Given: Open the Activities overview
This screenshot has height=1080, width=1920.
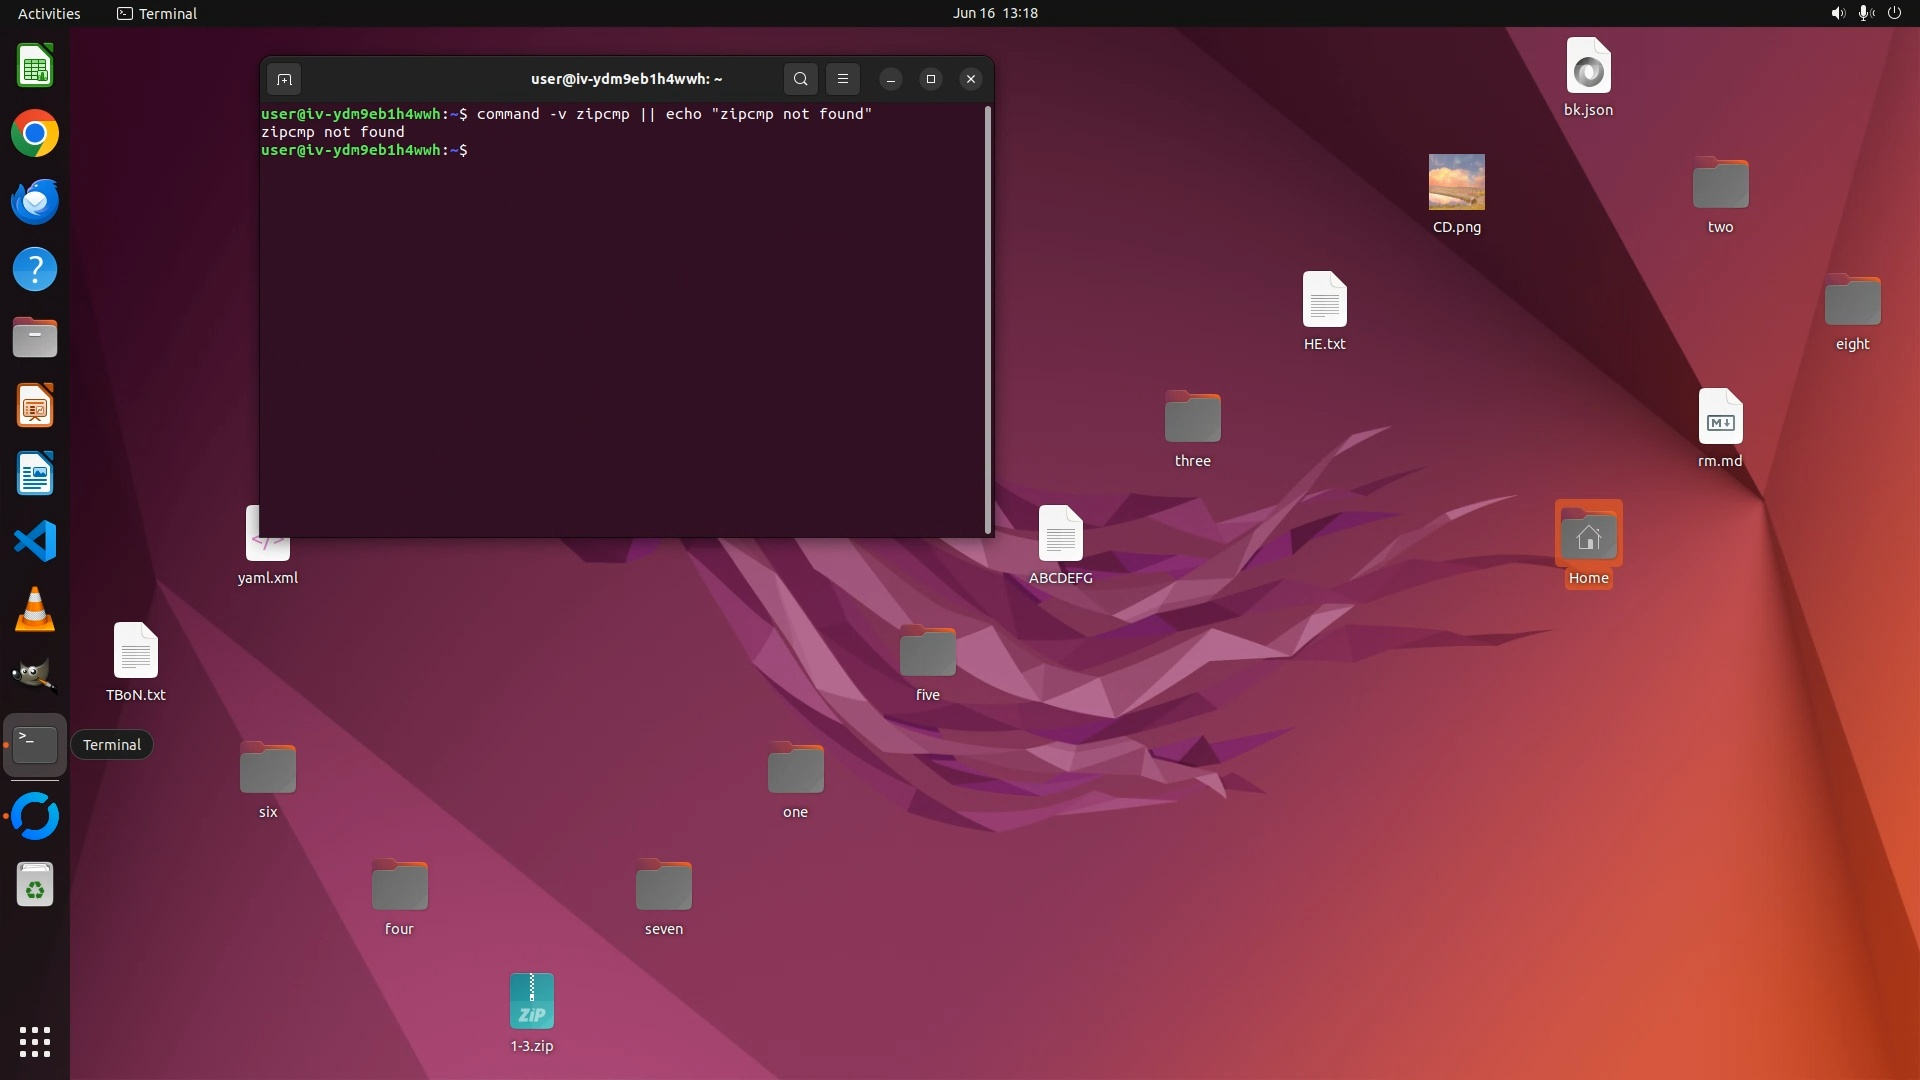Looking at the screenshot, I should 49,13.
